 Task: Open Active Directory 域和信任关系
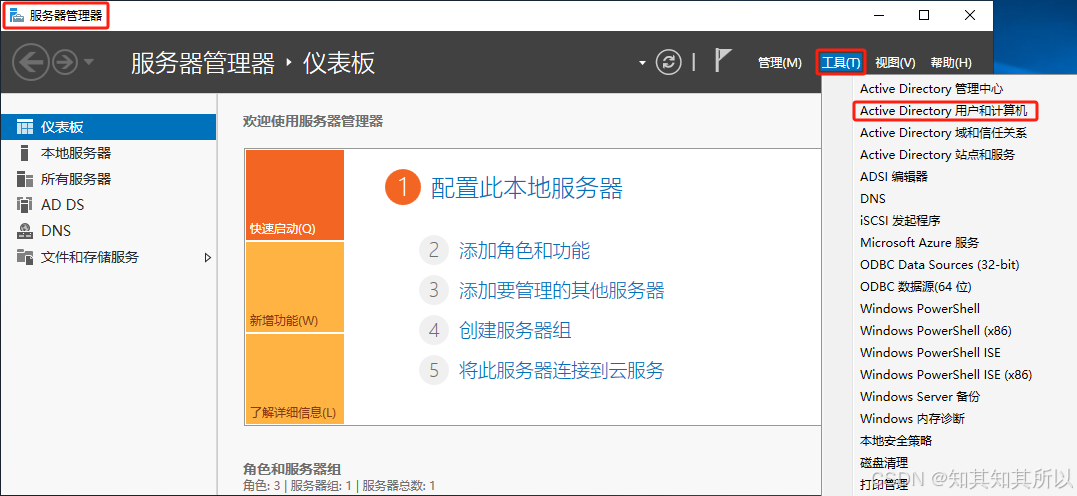(944, 133)
